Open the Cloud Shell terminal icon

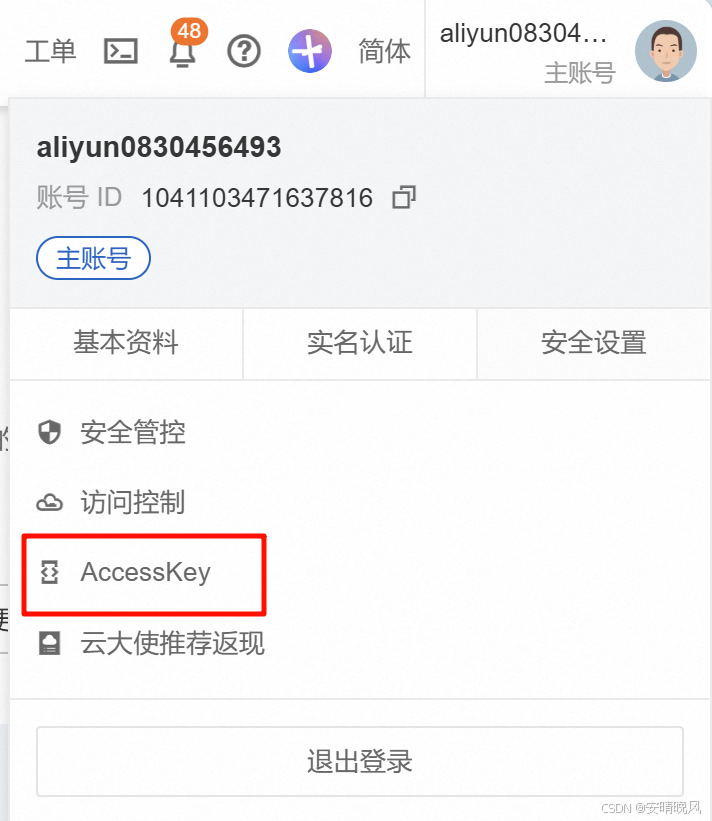[x=121, y=51]
